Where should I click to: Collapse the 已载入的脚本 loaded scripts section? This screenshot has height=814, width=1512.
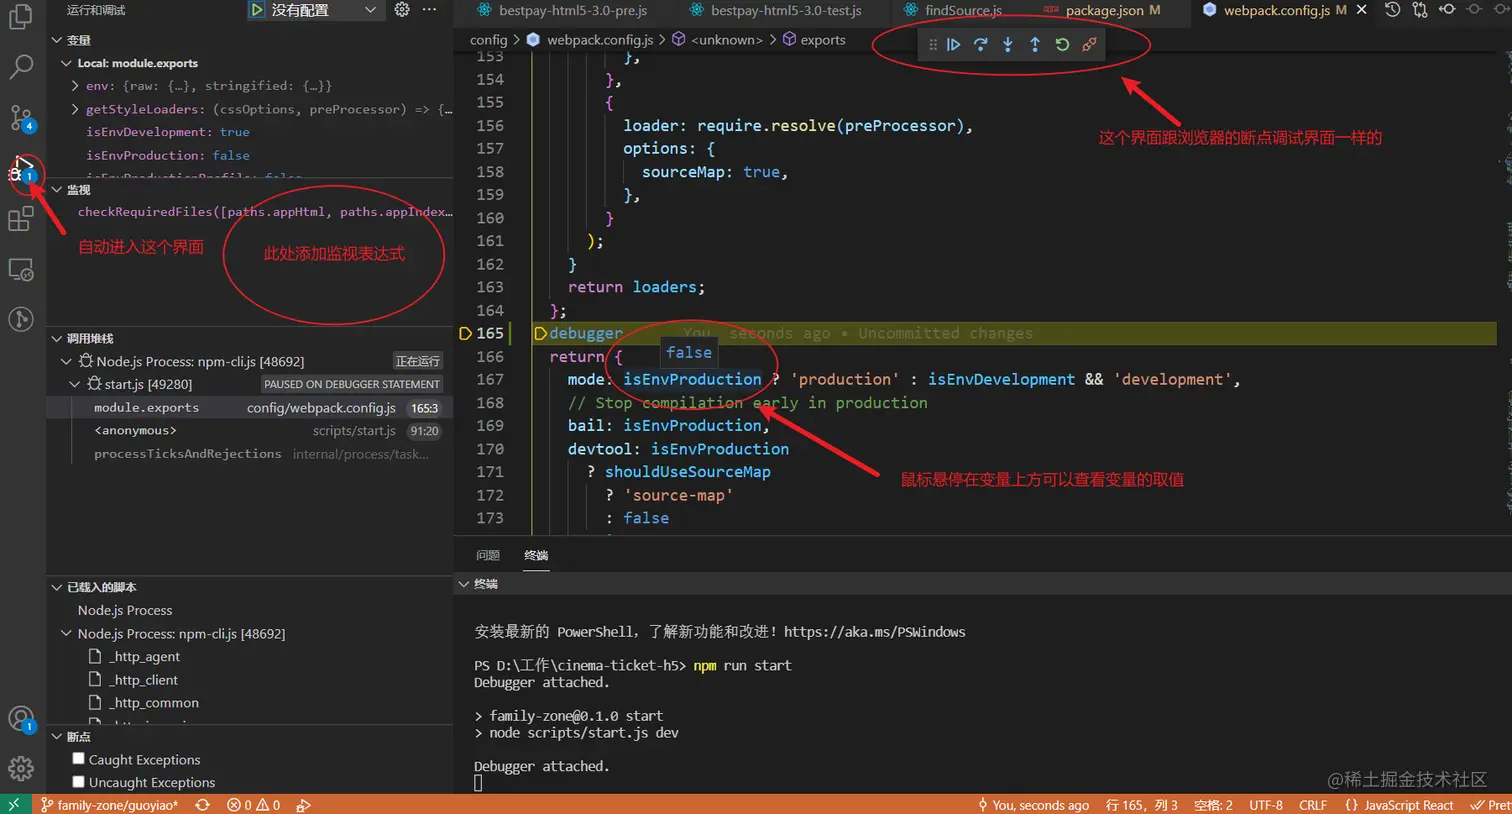[x=57, y=587]
